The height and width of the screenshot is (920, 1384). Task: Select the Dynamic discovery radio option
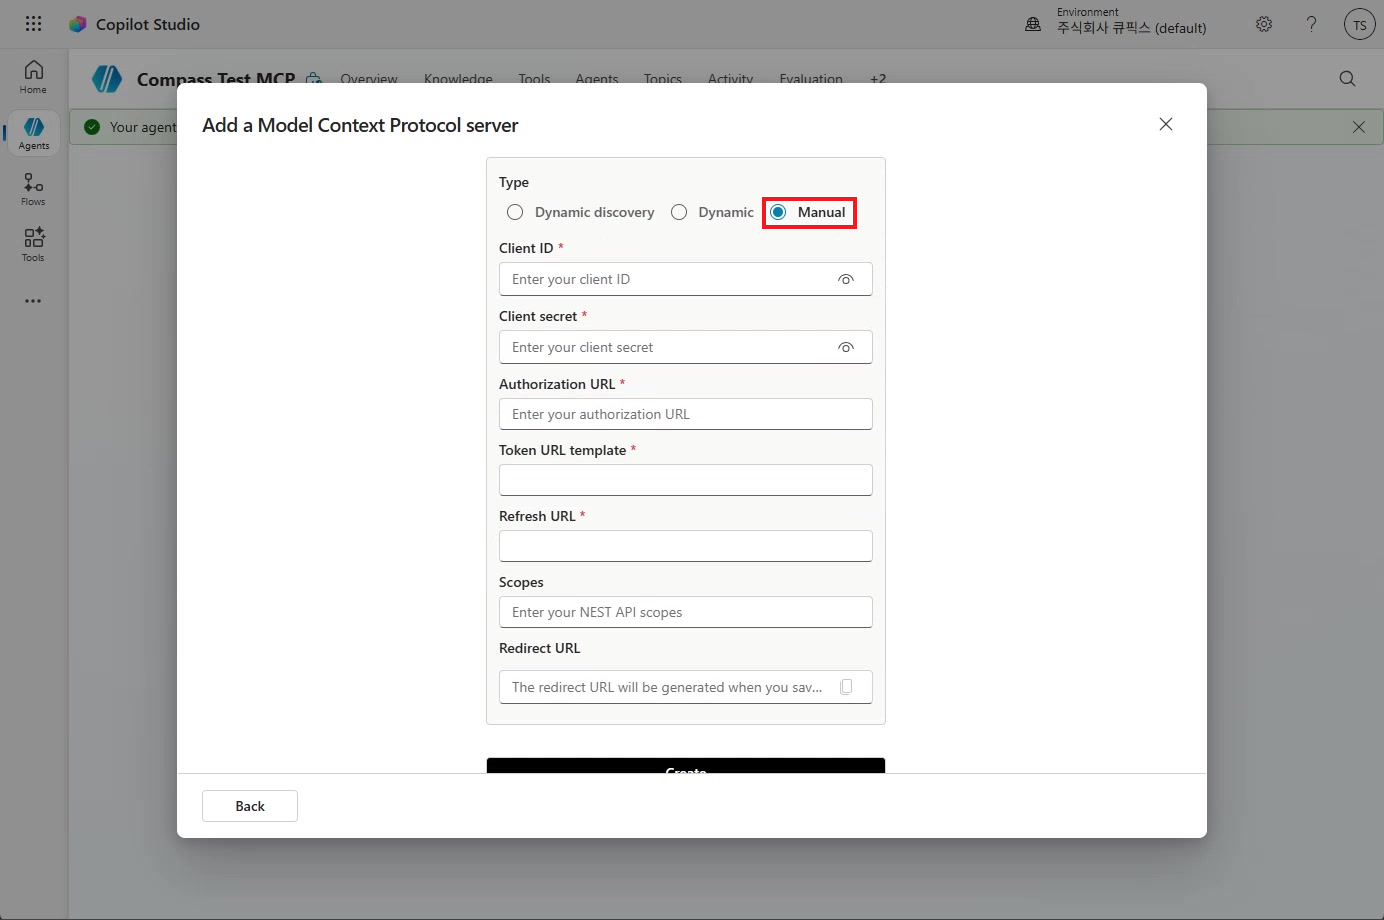point(515,212)
